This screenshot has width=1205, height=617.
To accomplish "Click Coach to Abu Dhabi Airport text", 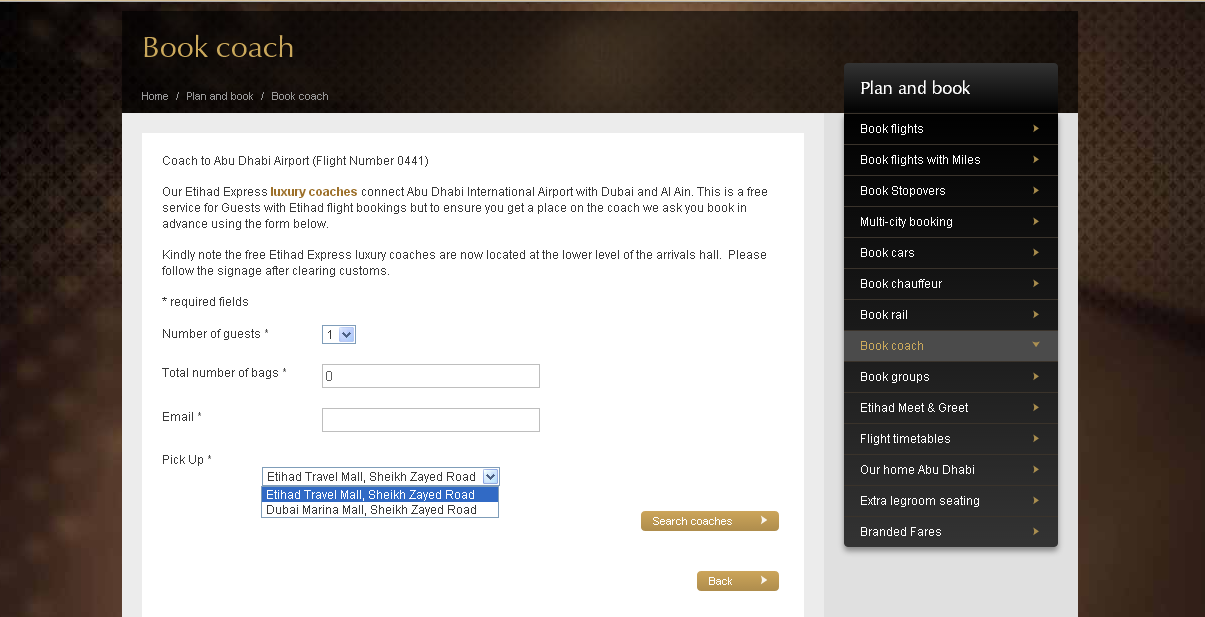I will pos(295,160).
